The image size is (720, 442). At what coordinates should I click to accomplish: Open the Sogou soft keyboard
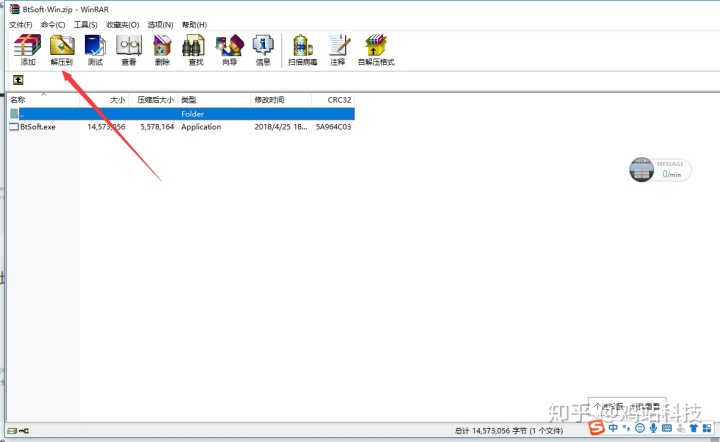point(667,428)
